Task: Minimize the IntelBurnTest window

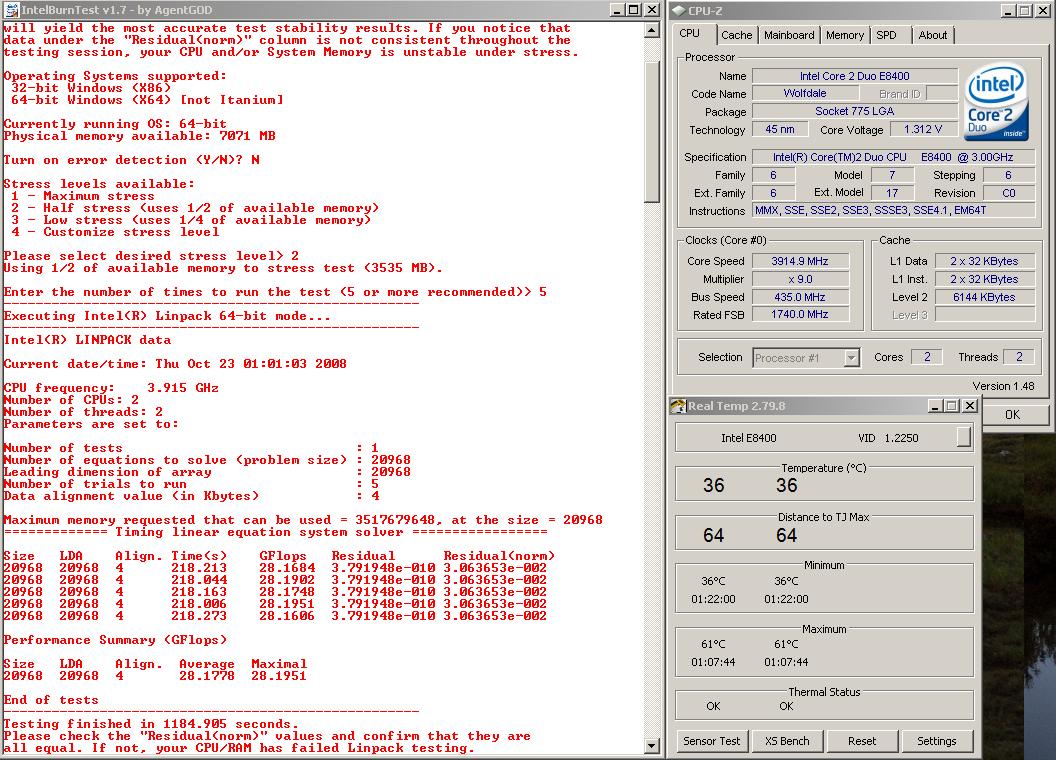Action: (x=618, y=9)
